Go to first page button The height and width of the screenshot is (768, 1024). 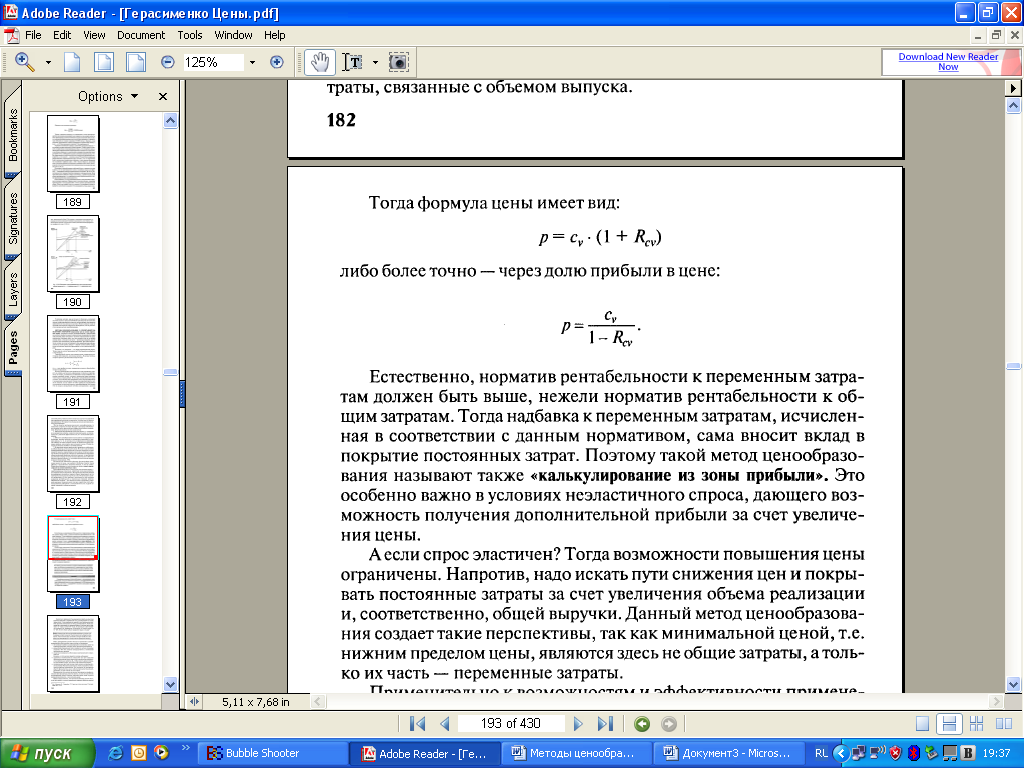click(417, 724)
